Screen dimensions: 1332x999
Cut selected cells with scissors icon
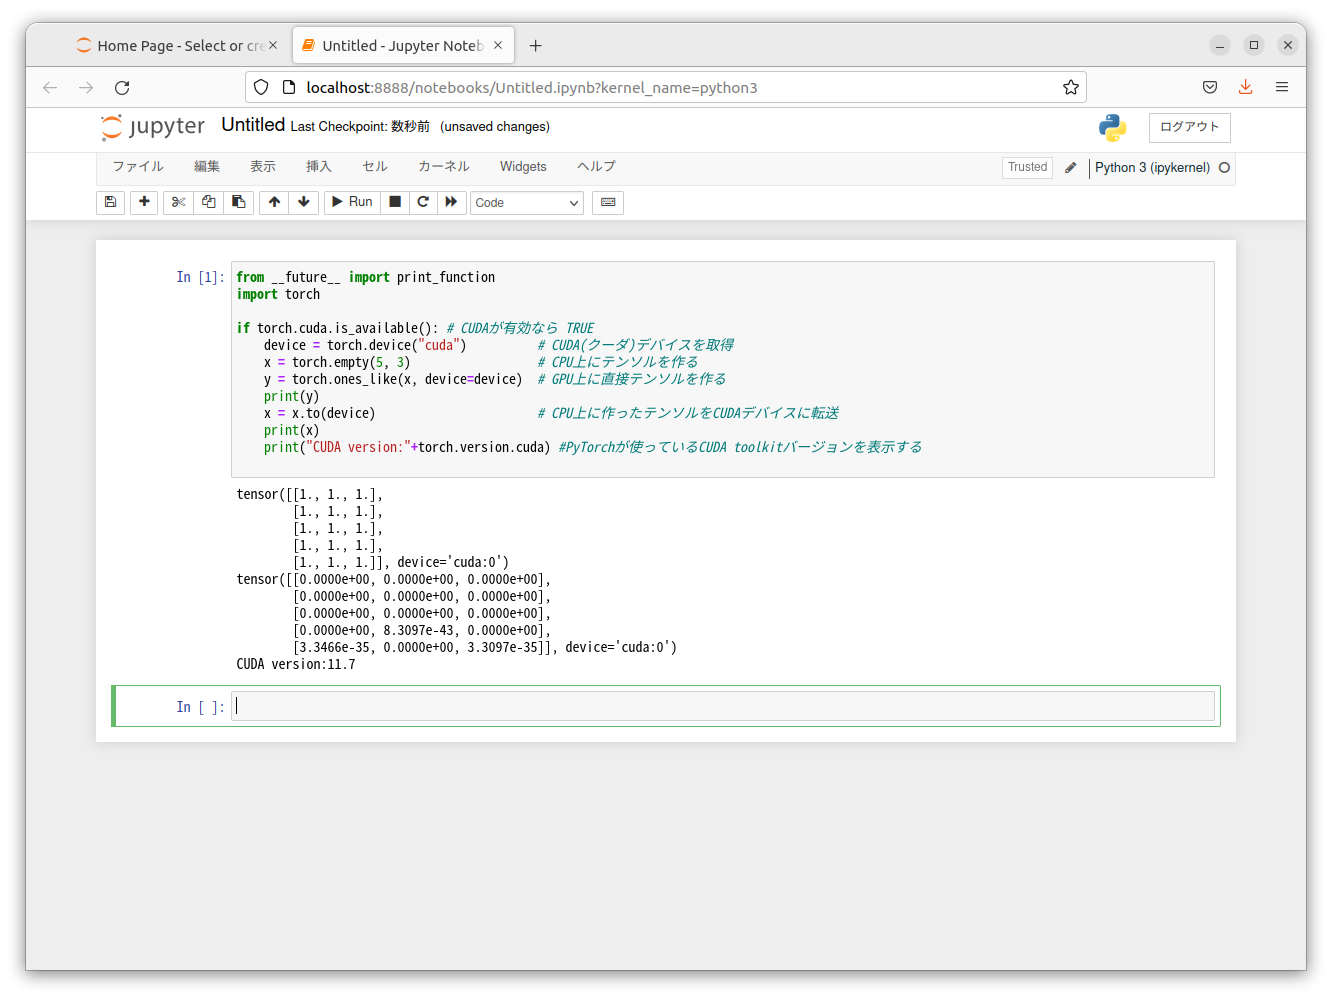coord(178,202)
